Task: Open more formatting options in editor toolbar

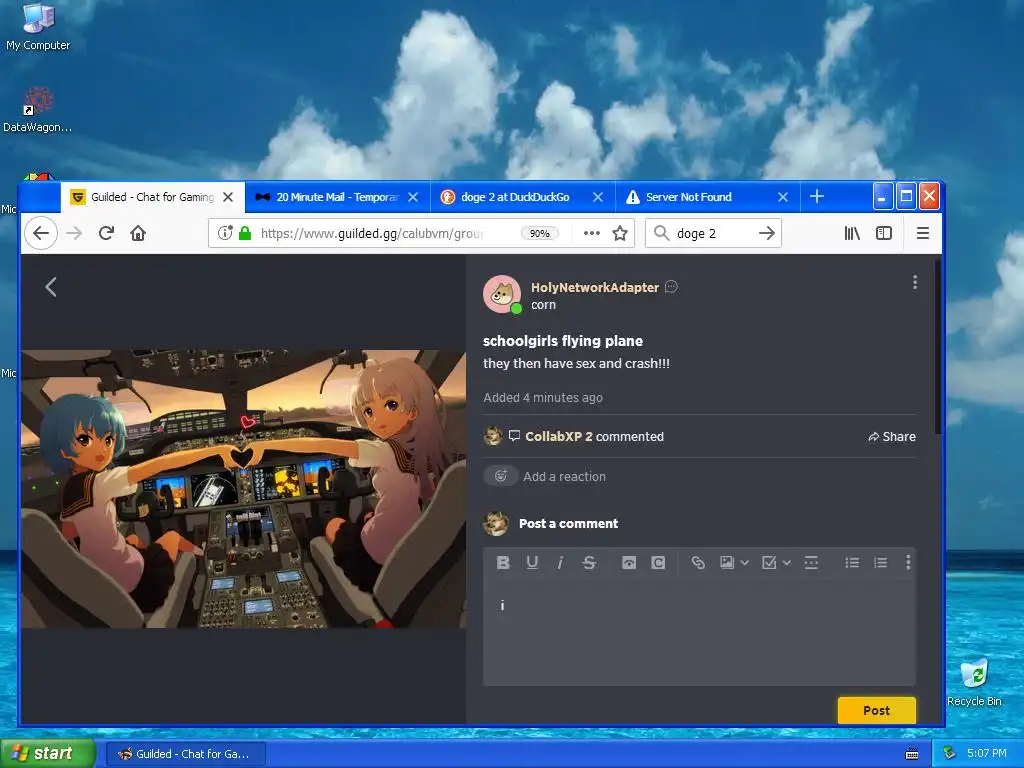Action: pyautogui.click(x=908, y=562)
